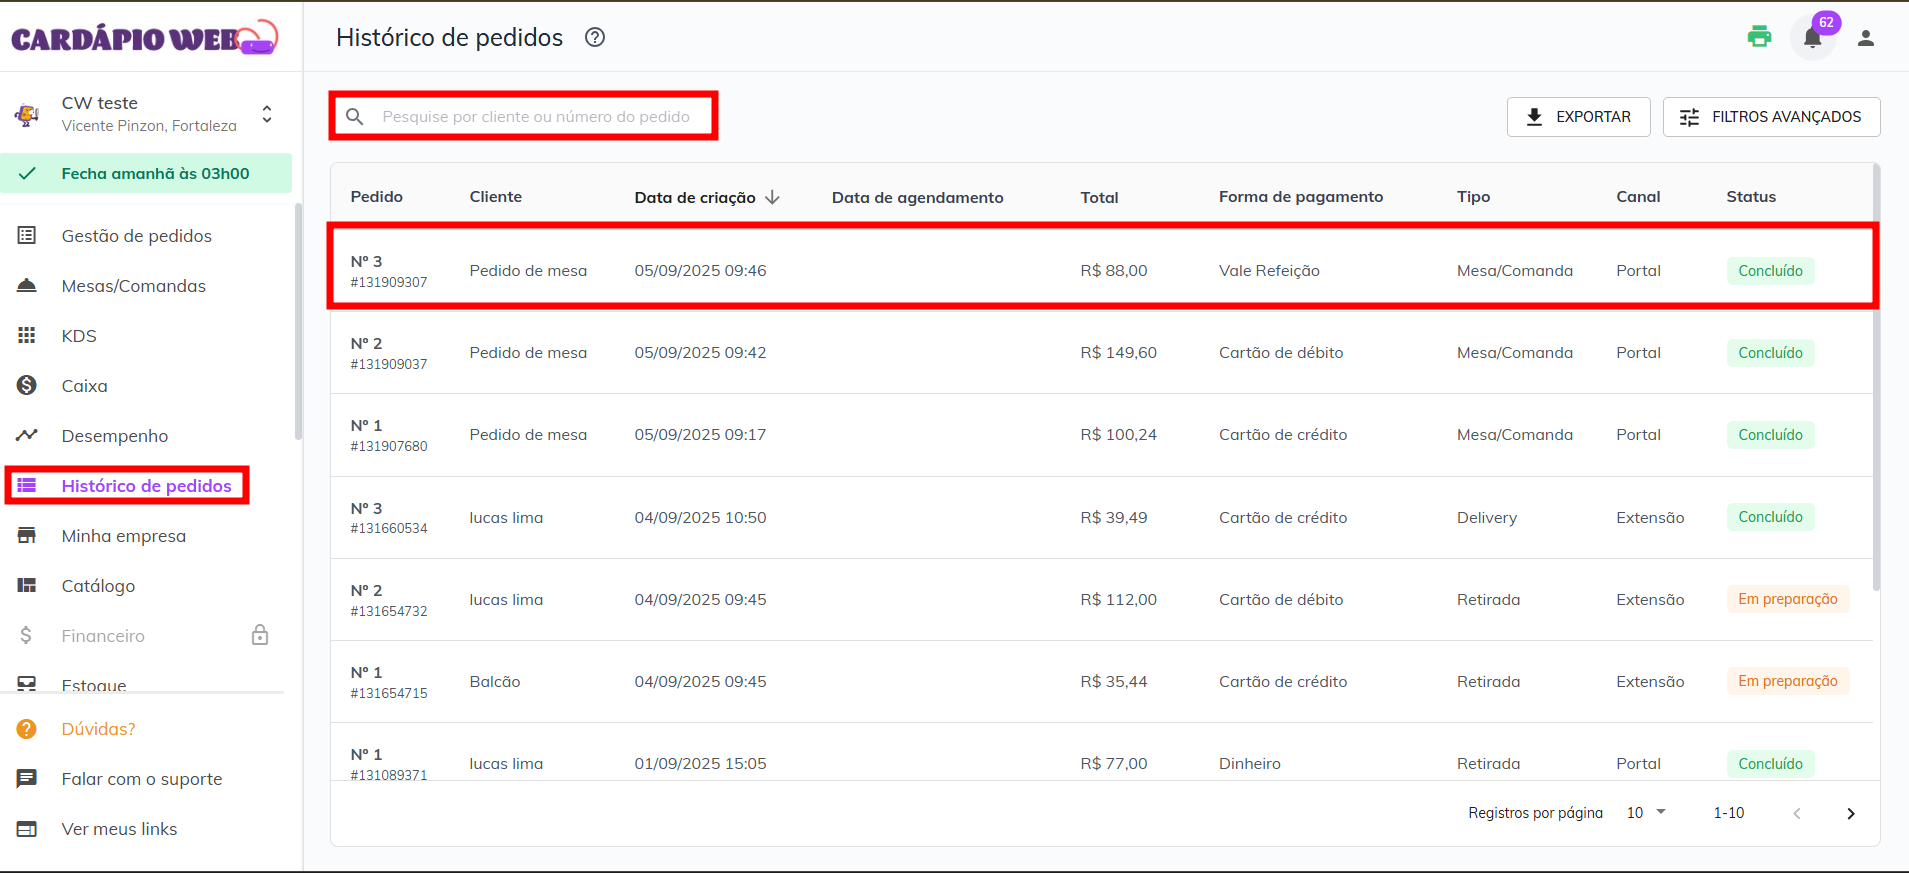Open the Registros por página dropdown
This screenshot has height=873, width=1909.
[x=1646, y=813]
